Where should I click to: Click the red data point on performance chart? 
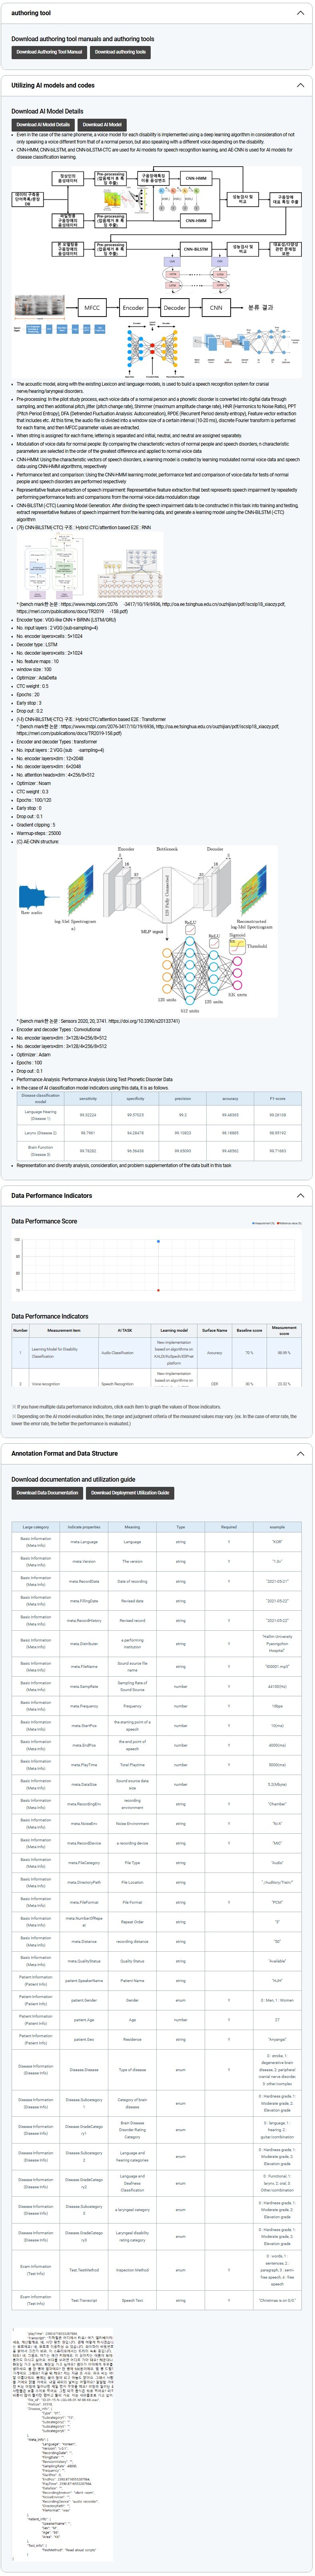[158, 1290]
